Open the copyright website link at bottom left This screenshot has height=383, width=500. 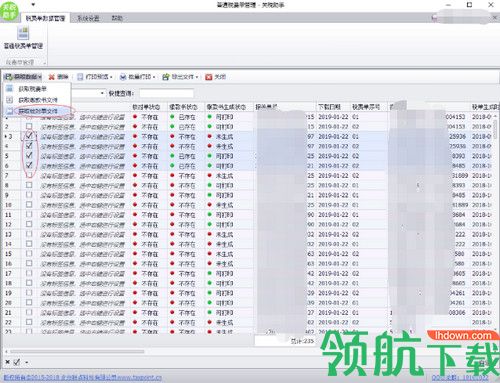[x=83, y=378]
